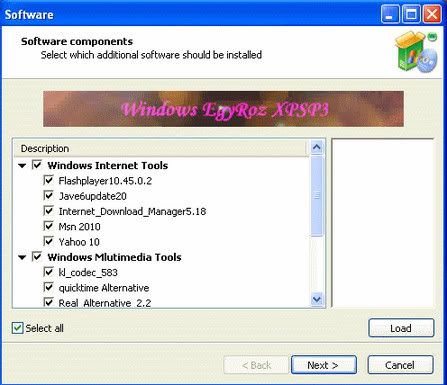Select the Internet_Download_Manager5.18 text
The width and height of the screenshot is (447, 385).
click(x=132, y=211)
